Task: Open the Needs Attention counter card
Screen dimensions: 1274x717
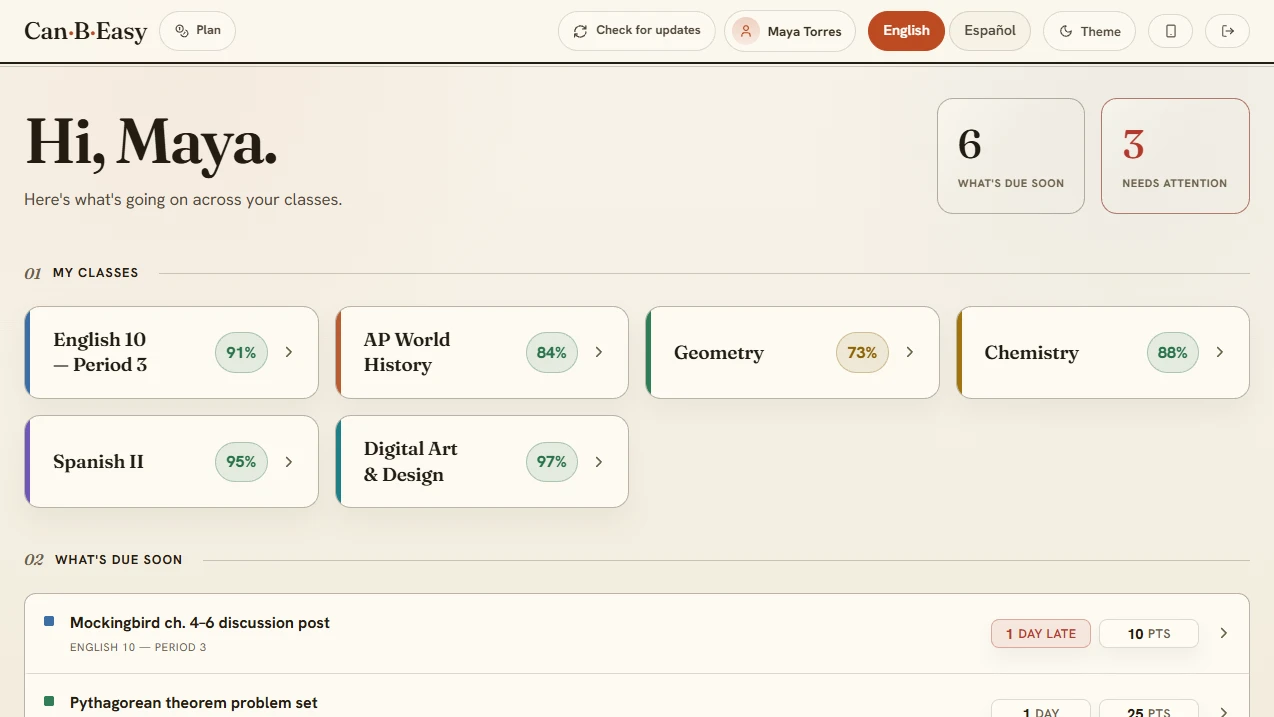Action: (x=1175, y=156)
